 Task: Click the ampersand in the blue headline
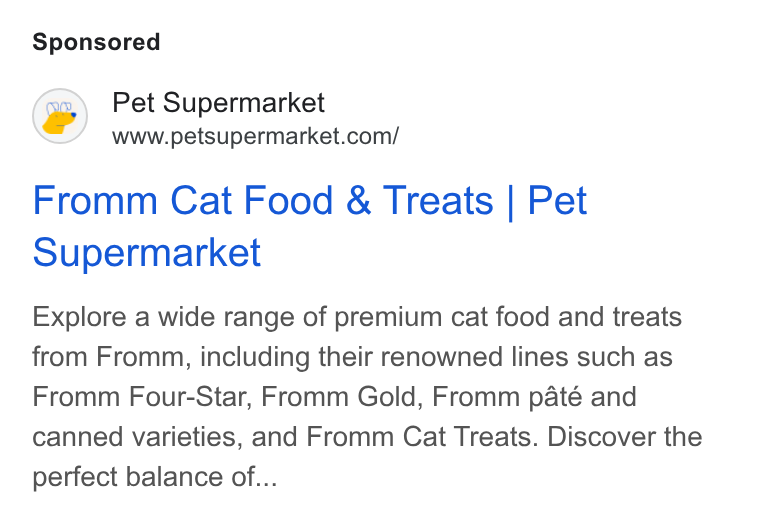[358, 200]
